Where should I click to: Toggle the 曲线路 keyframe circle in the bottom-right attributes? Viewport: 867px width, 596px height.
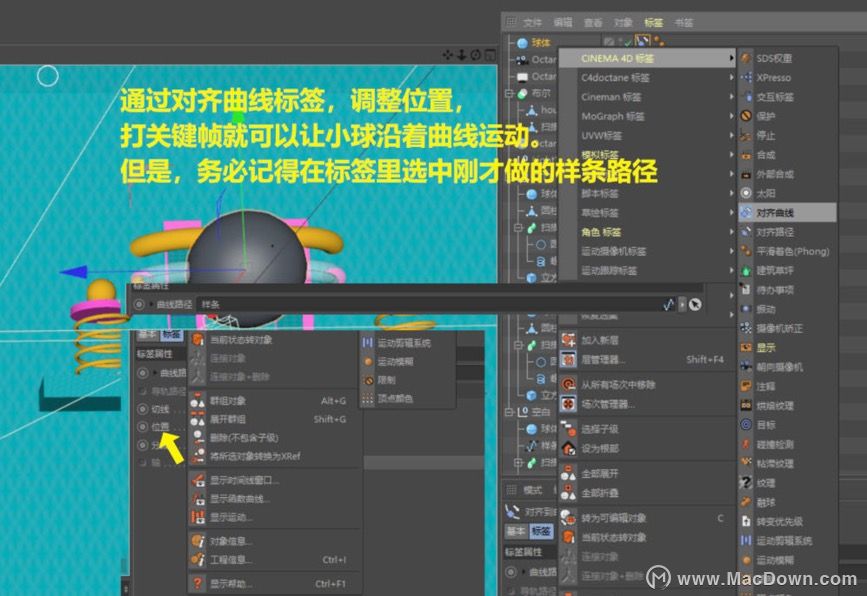[511, 572]
